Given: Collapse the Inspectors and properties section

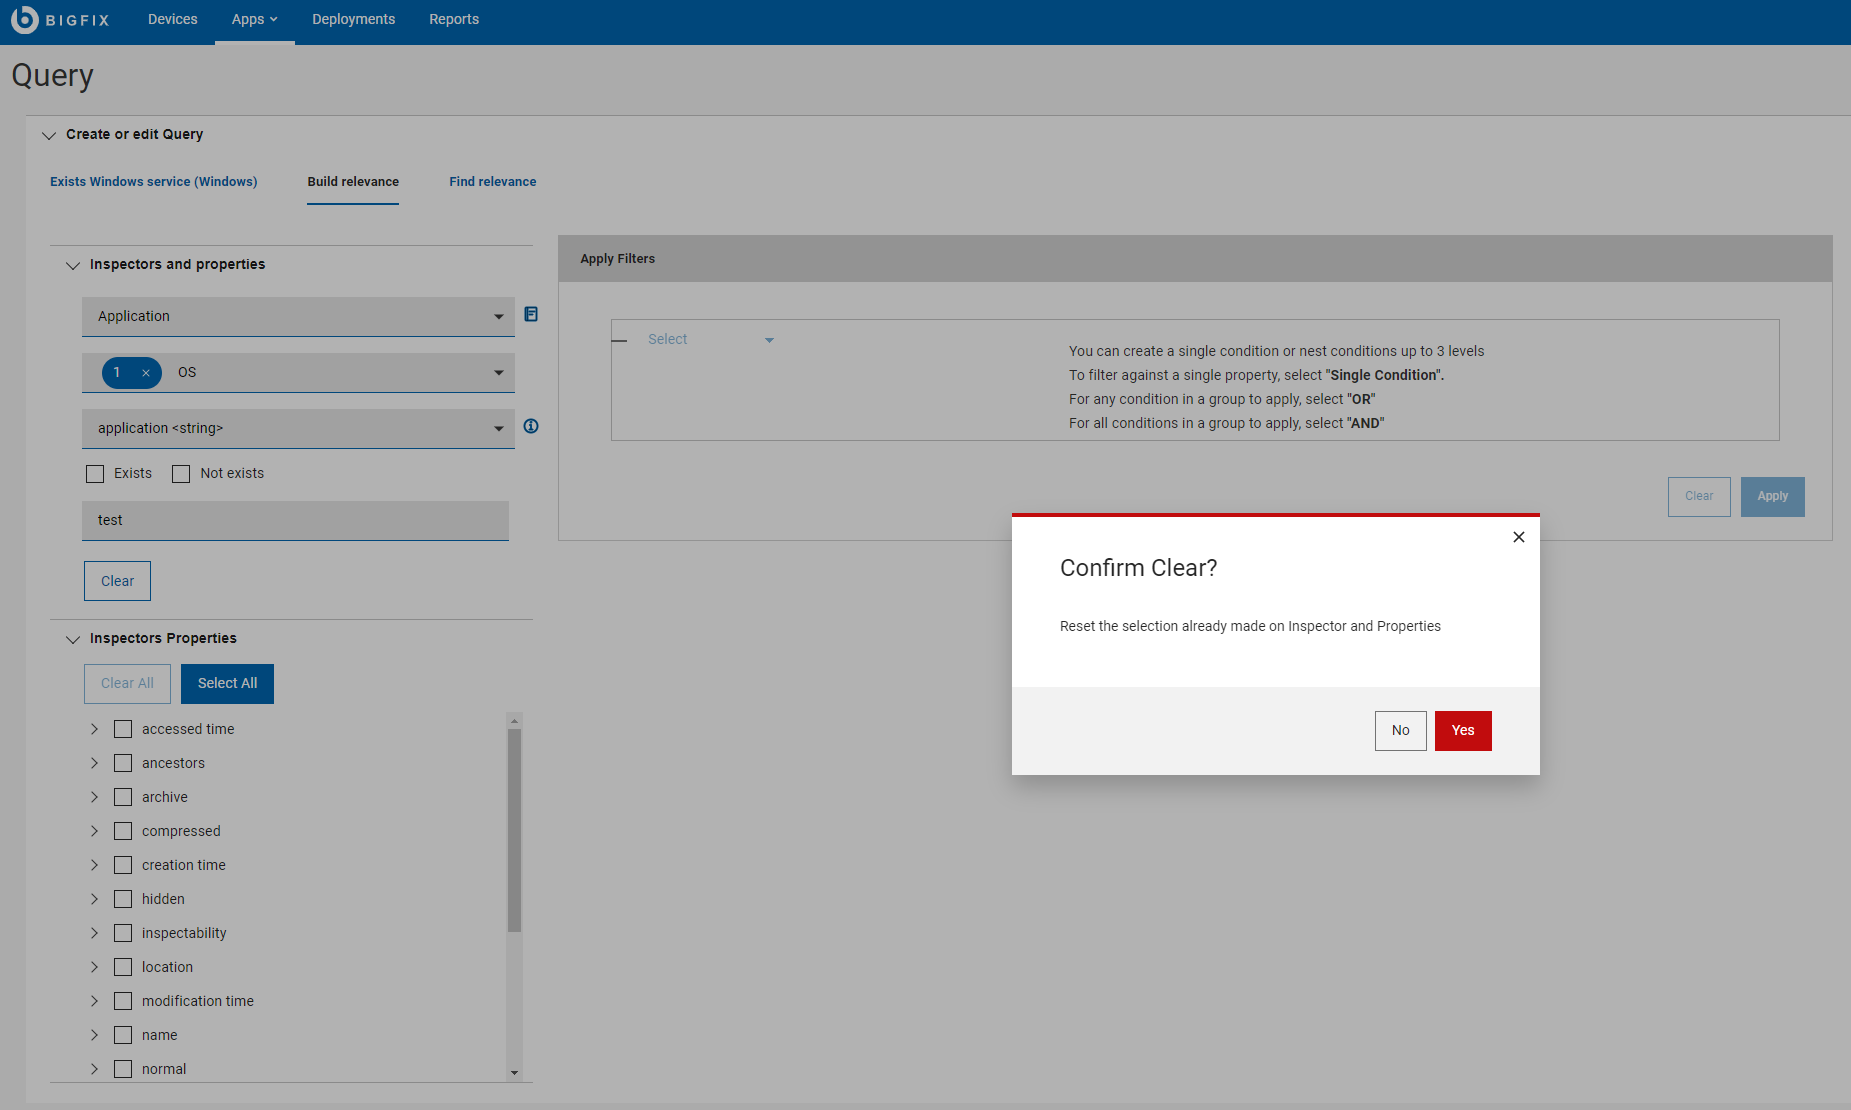Looking at the screenshot, I should (x=73, y=265).
